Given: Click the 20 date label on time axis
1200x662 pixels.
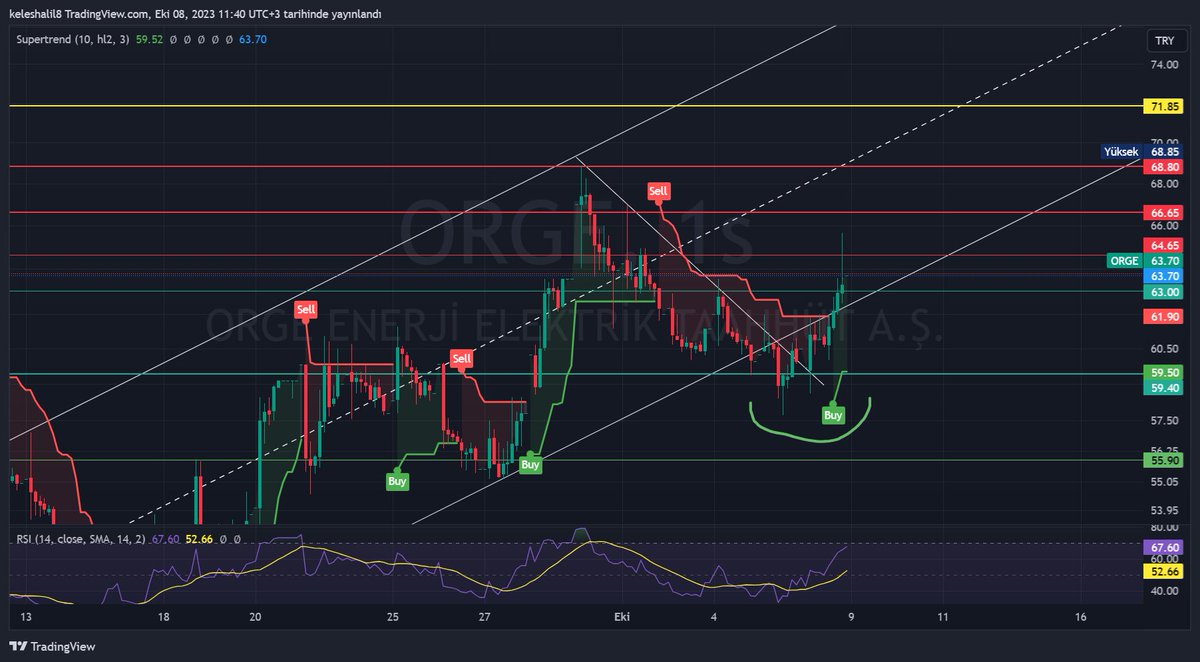Looking at the screenshot, I should coord(255,618).
